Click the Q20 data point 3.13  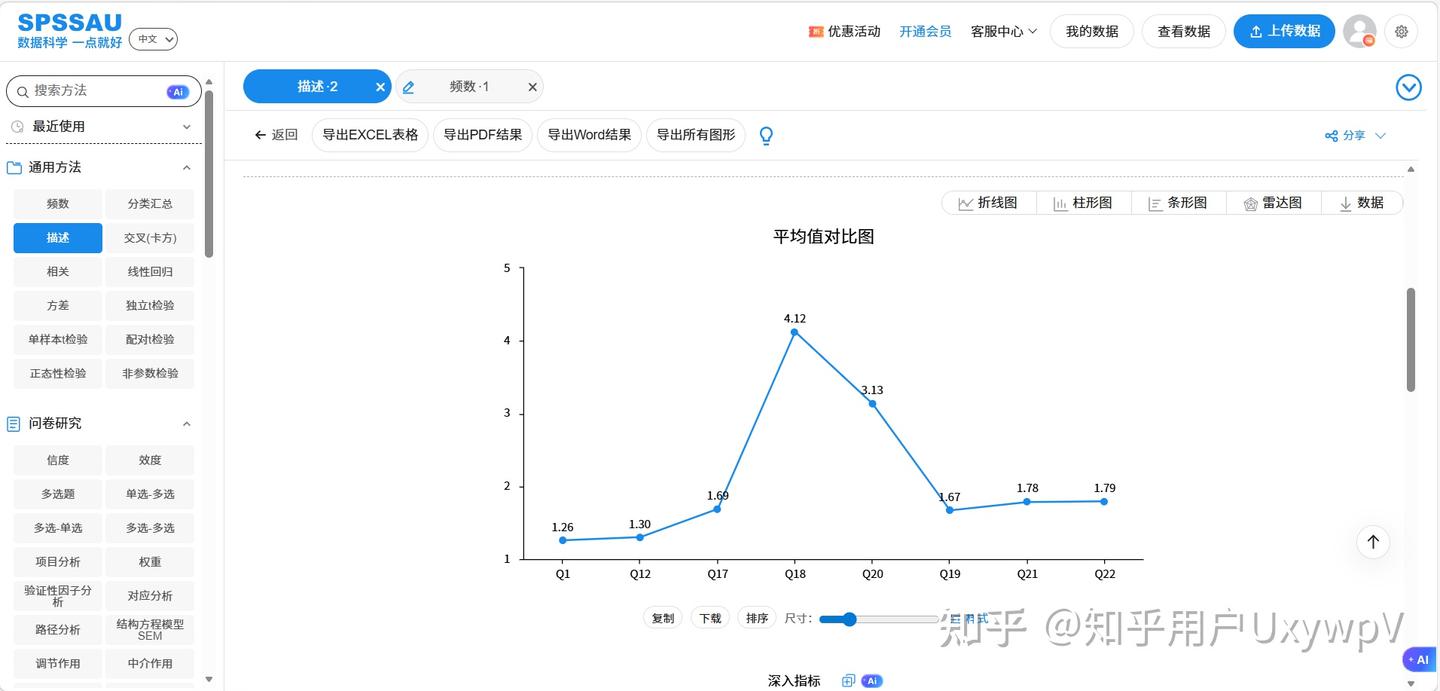click(x=872, y=404)
